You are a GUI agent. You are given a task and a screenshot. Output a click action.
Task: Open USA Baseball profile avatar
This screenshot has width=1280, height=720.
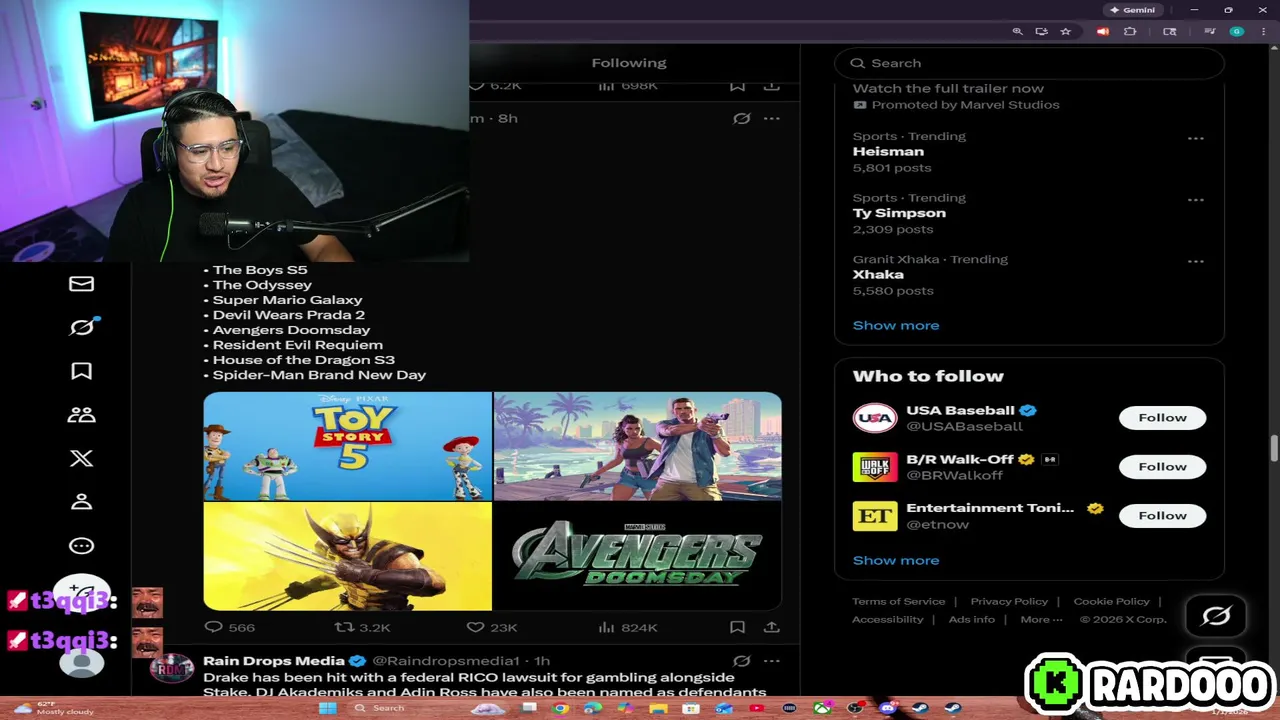tap(874, 418)
